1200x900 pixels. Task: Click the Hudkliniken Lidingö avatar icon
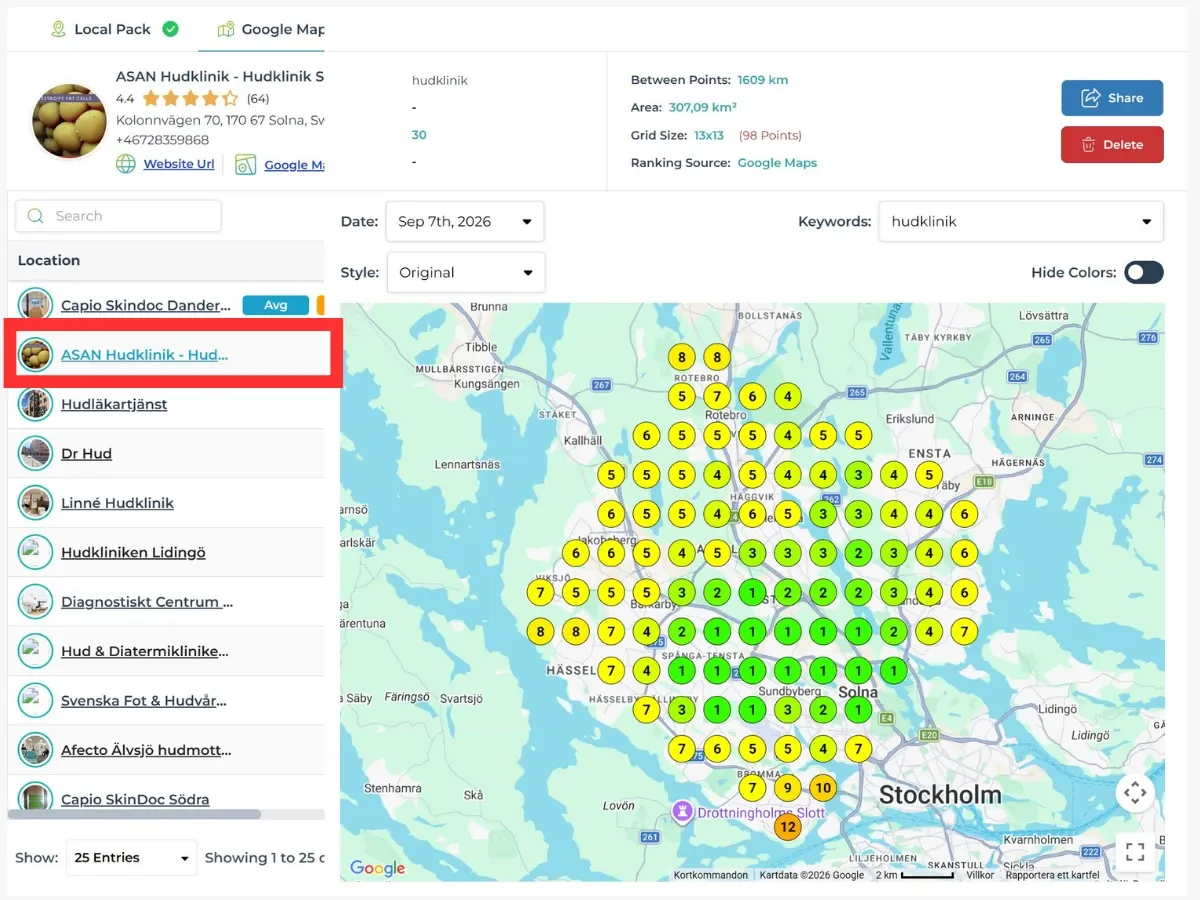tap(35, 552)
